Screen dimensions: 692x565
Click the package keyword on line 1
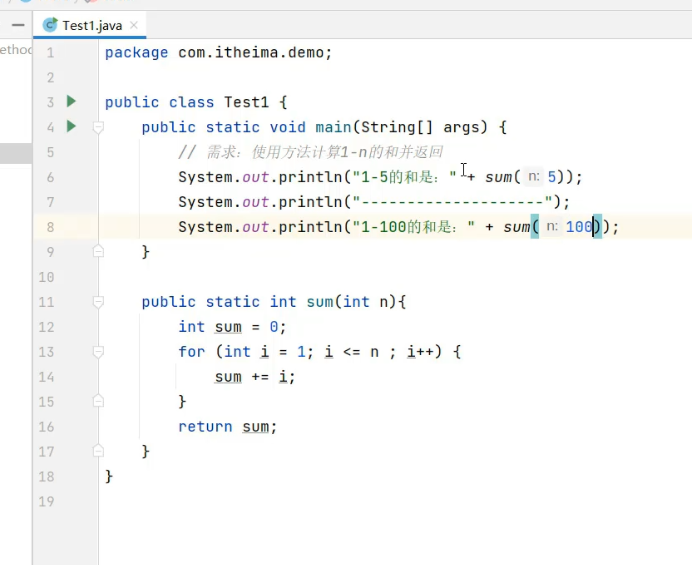tap(136, 53)
